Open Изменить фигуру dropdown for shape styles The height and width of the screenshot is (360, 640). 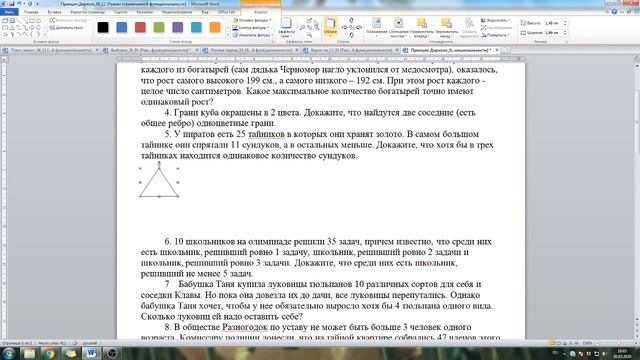pos(253,35)
